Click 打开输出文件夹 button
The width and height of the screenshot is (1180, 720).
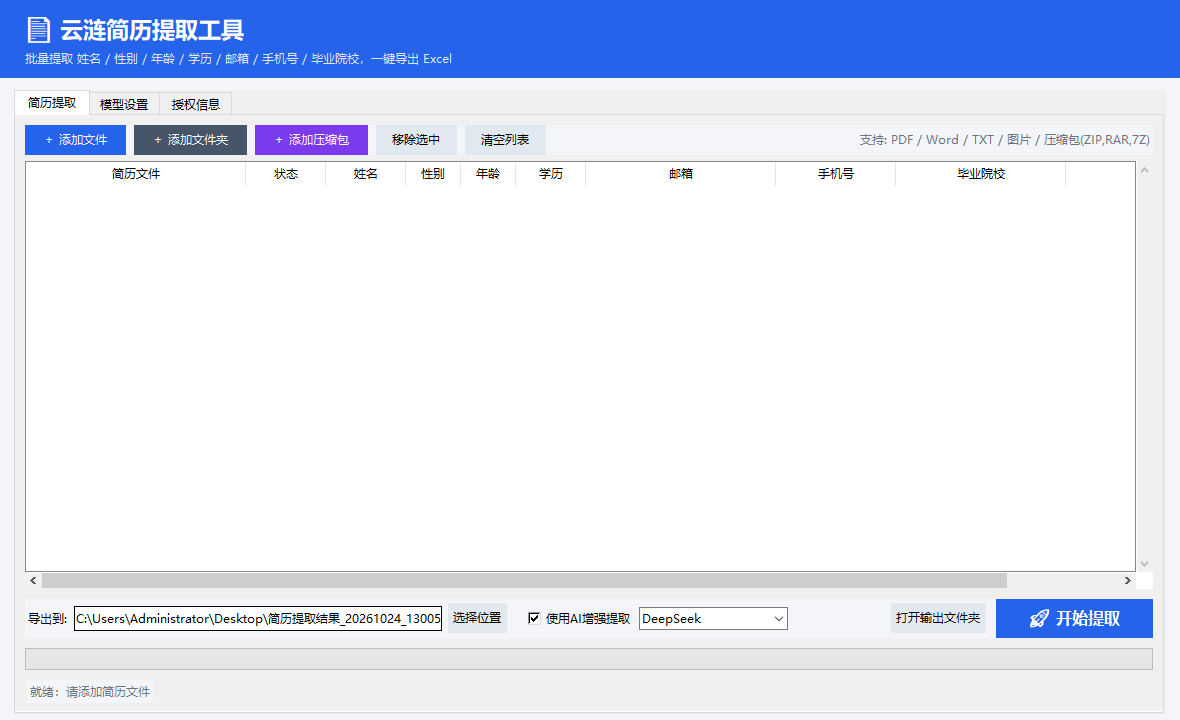pyautogui.click(x=938, y=618)
